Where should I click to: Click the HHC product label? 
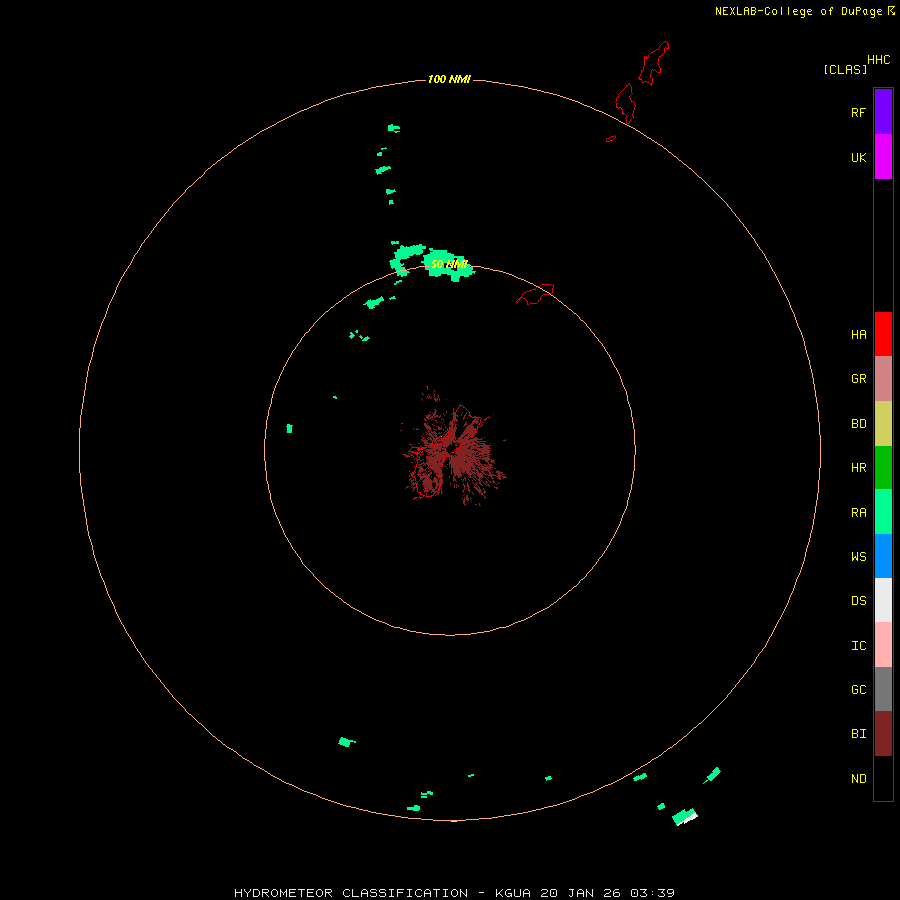pos(878,60)
